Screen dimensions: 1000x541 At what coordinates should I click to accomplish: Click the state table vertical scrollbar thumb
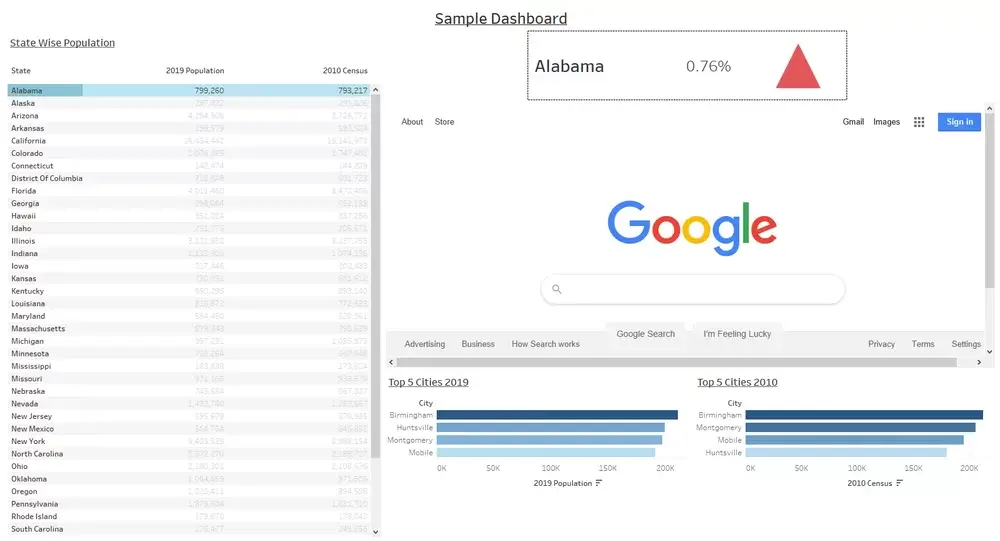coord(376,276)
